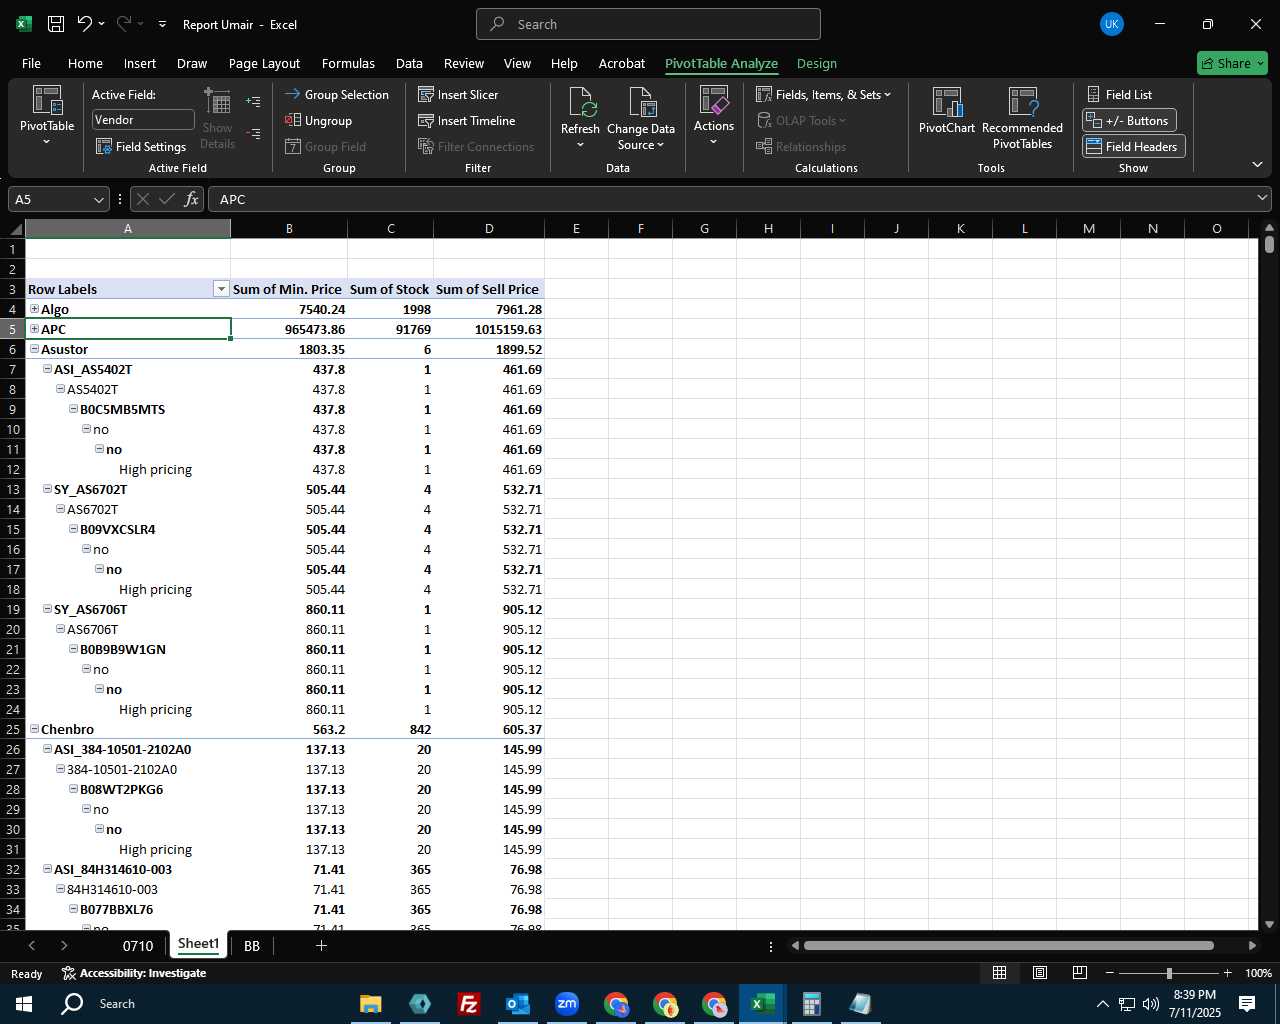
Task: Toggle Field Headers display
Action: tap(1133, 146)
